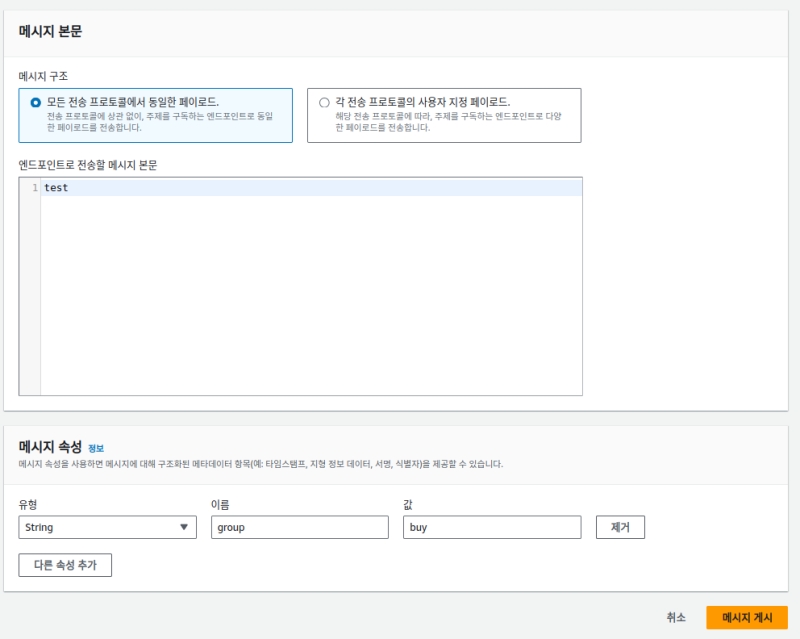Click the 값 label above buy field
800x639 pixels.
click(408, 505)
